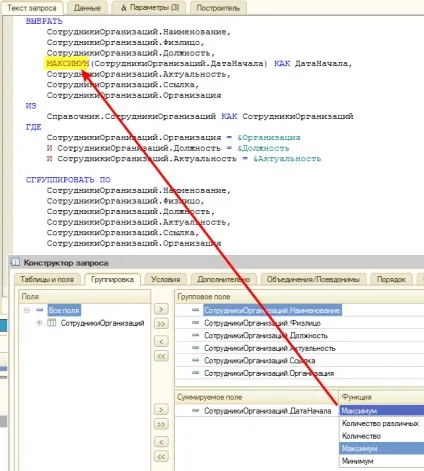Add field to group fields with > button
Screen dimensions: 424x471
click(x=161, y=309)
